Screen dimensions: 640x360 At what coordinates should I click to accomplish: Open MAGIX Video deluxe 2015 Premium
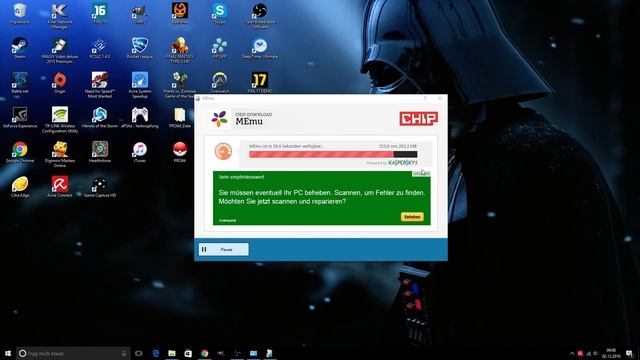[x=60, y=50]
